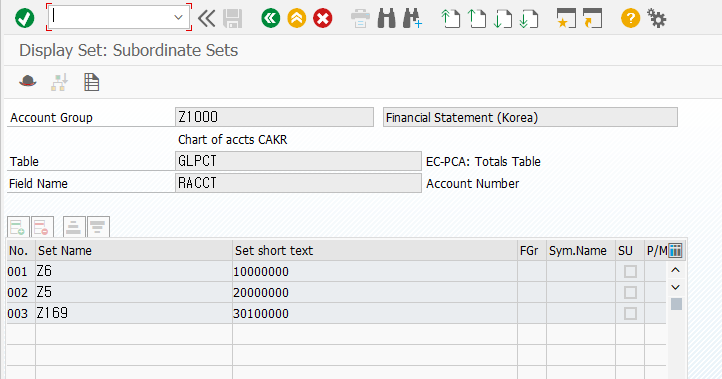Click the move-down sort icon above table
722x379 pixels.
98,227
